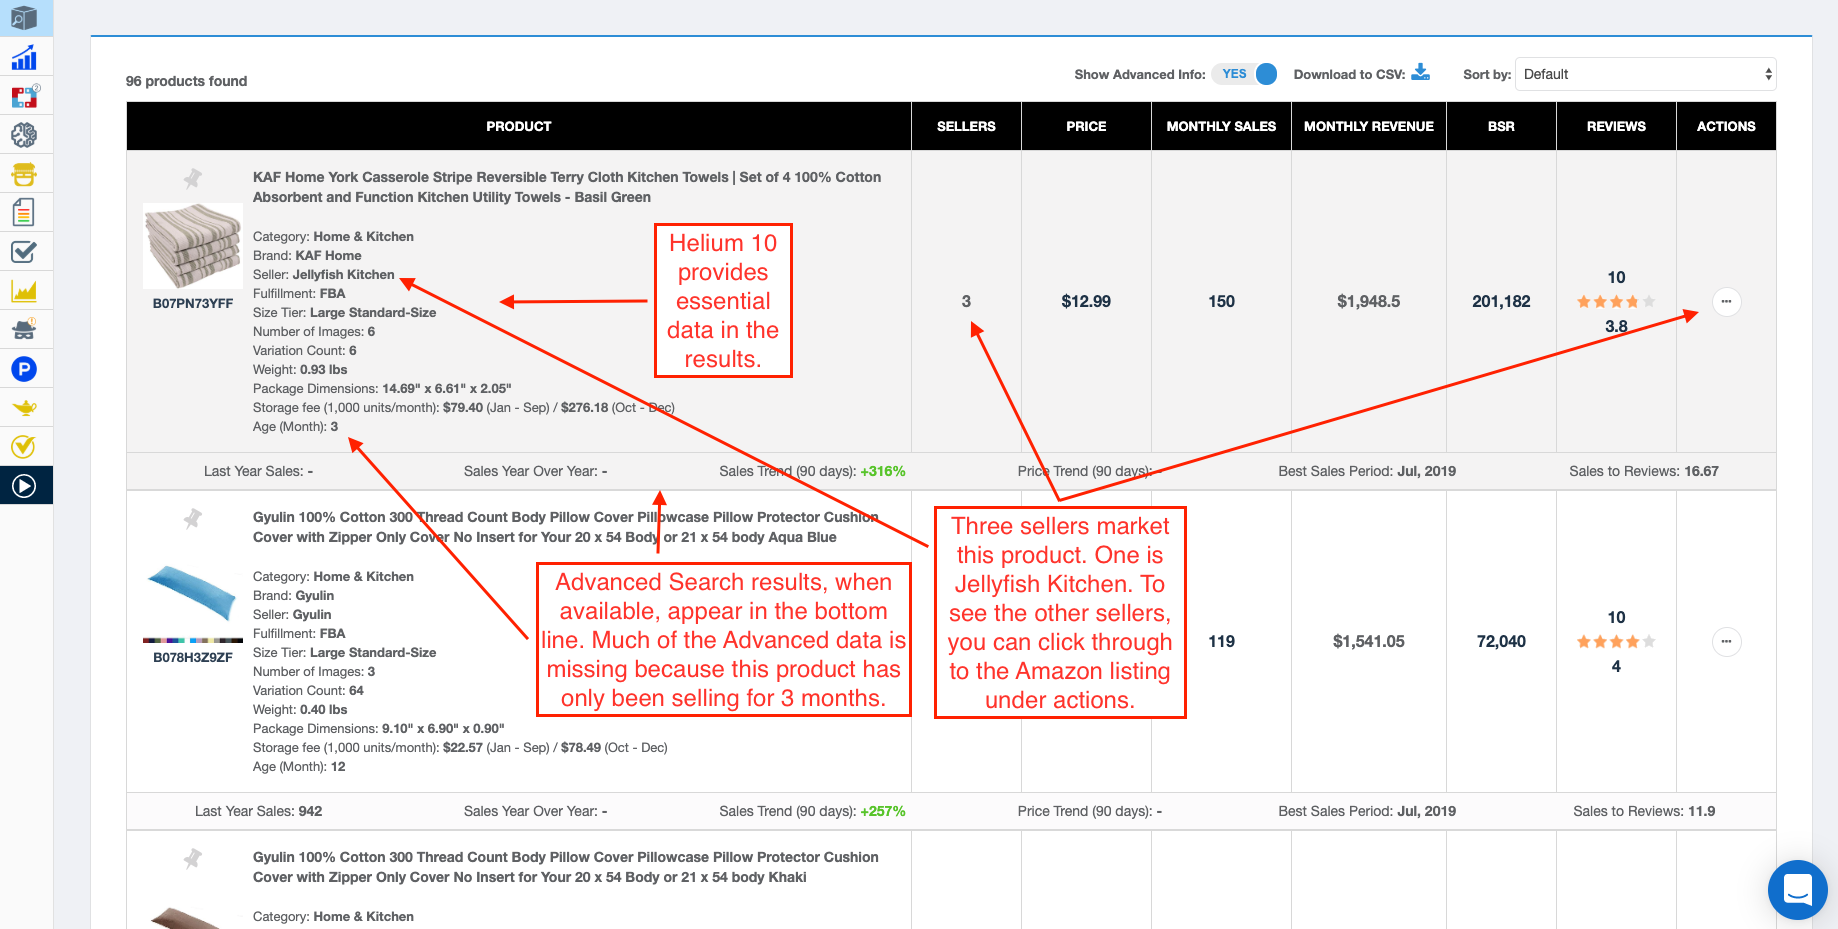Click Last Year Sales: 942
Screen dimensions: 1838x929
pyautogui.click(x=259, y=811)
